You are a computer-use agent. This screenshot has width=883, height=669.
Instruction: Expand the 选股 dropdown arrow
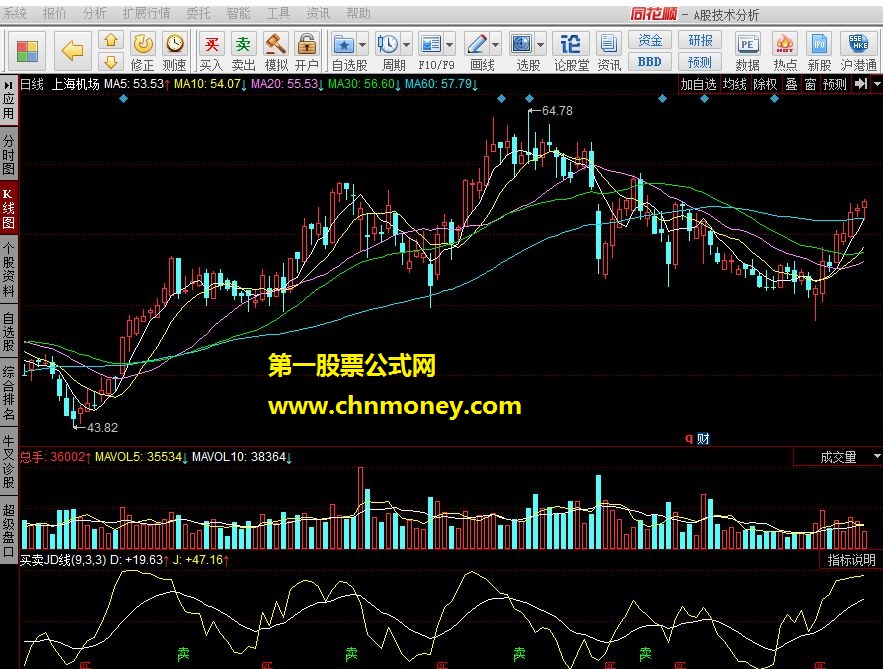(x=540, y=44)
